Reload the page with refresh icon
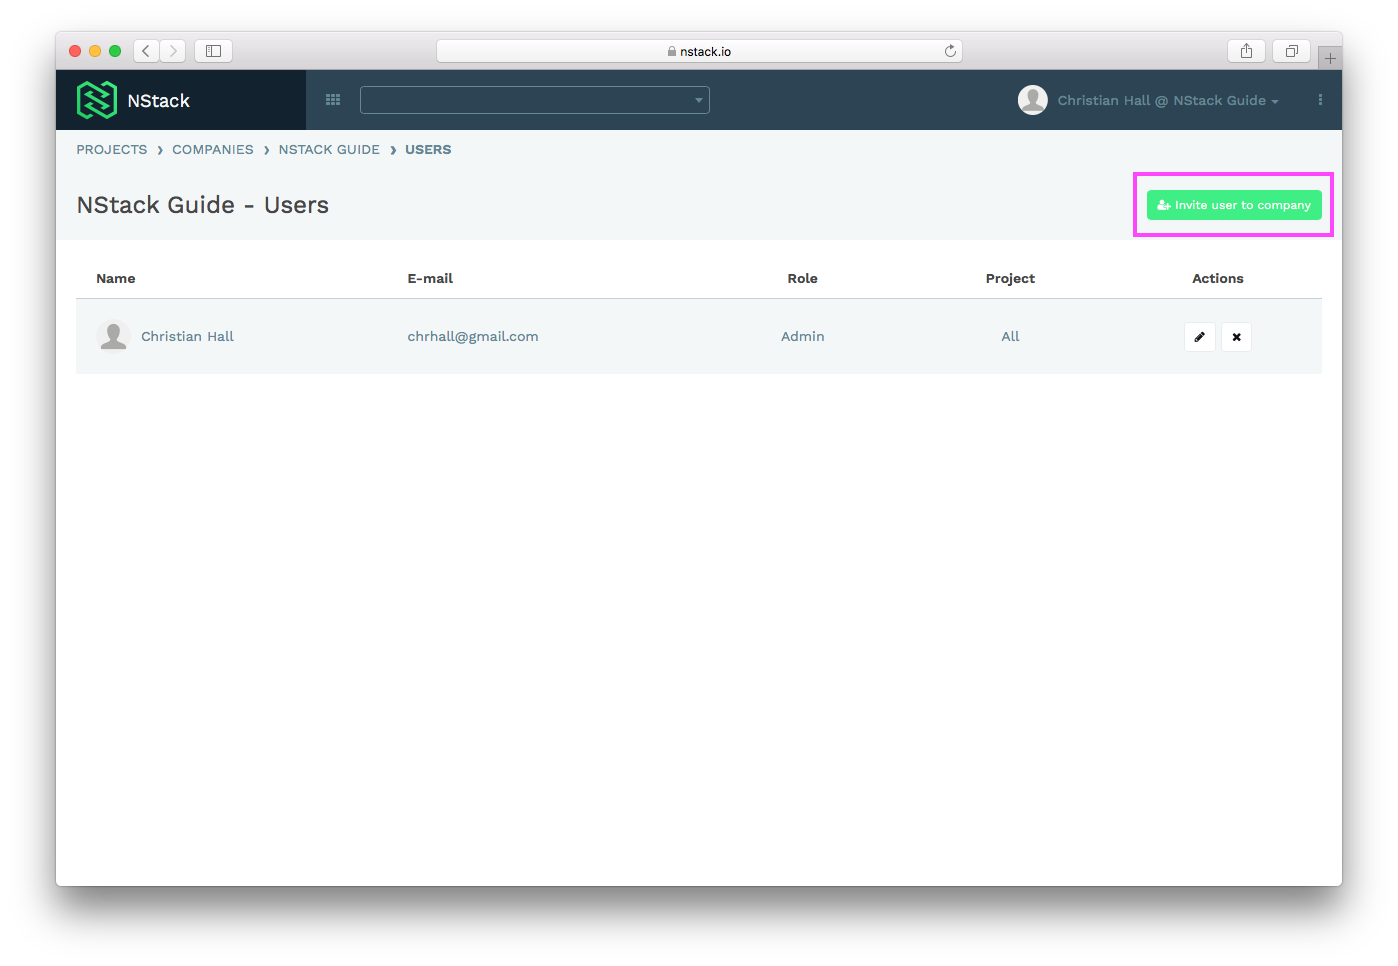Image resolution: width=1398 pixels, height=966 pixels. 950,51
